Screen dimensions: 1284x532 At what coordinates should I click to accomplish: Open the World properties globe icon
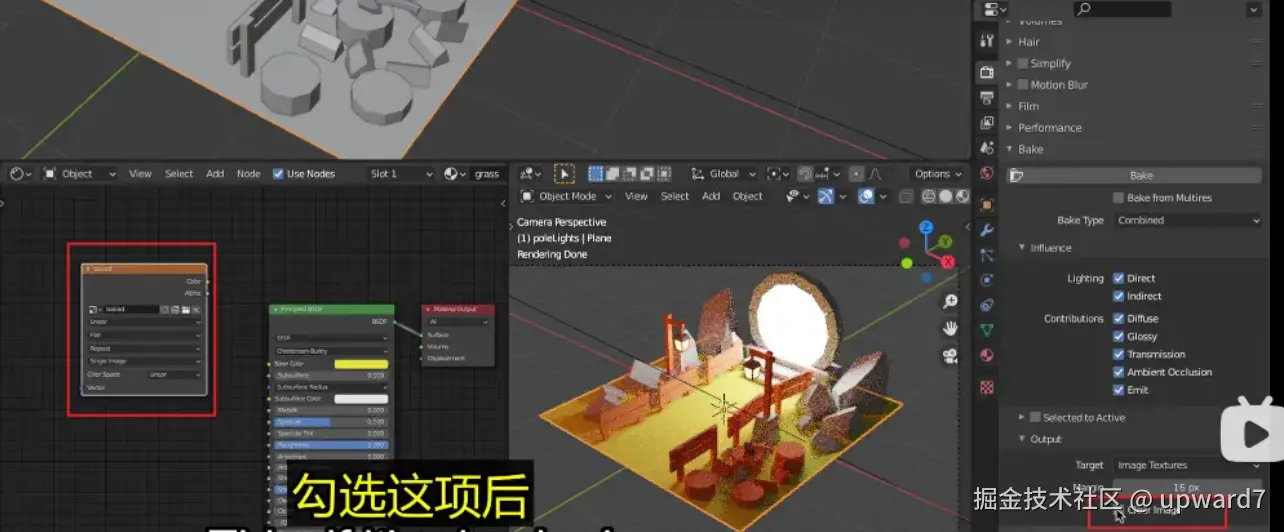click(x=987, y=173)
